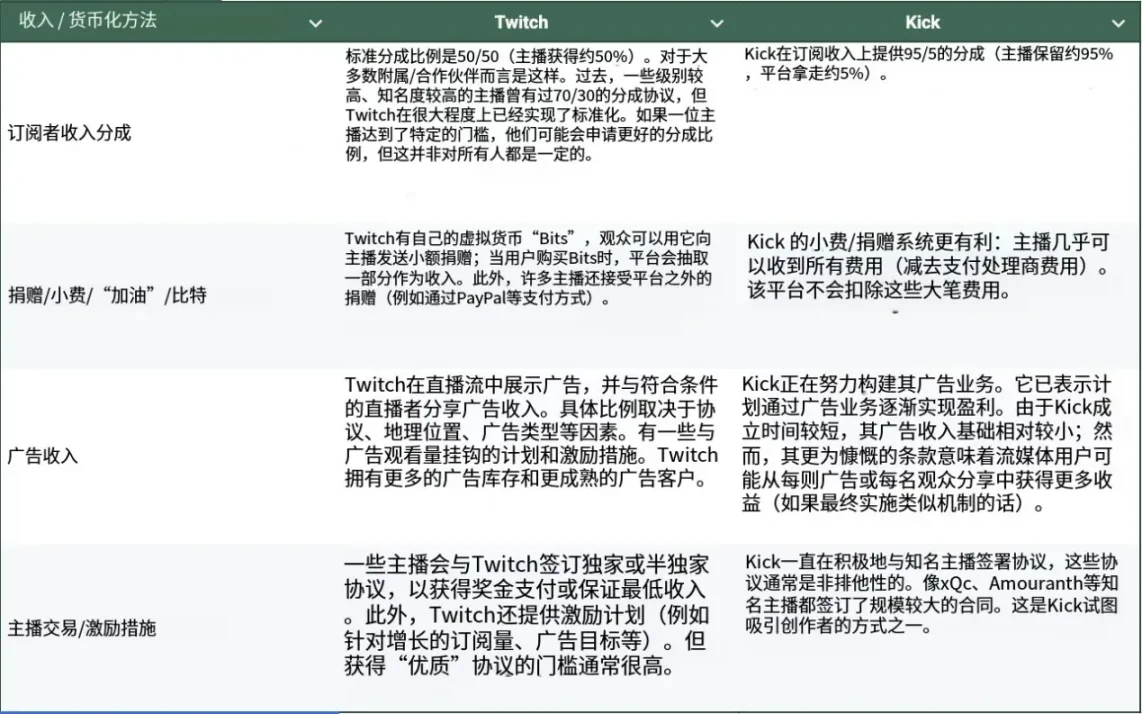The image size is (1142, 714).
Task: Click the Kick column header text
Action: click(x=922, y=22)
